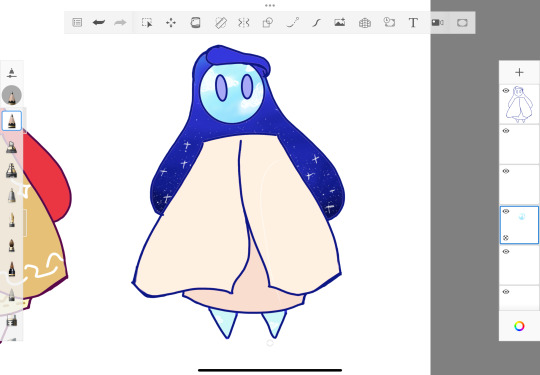The image size is (540, 375).
Task: Choose the thin ballpoint pen brush
Action: (12, 220)
